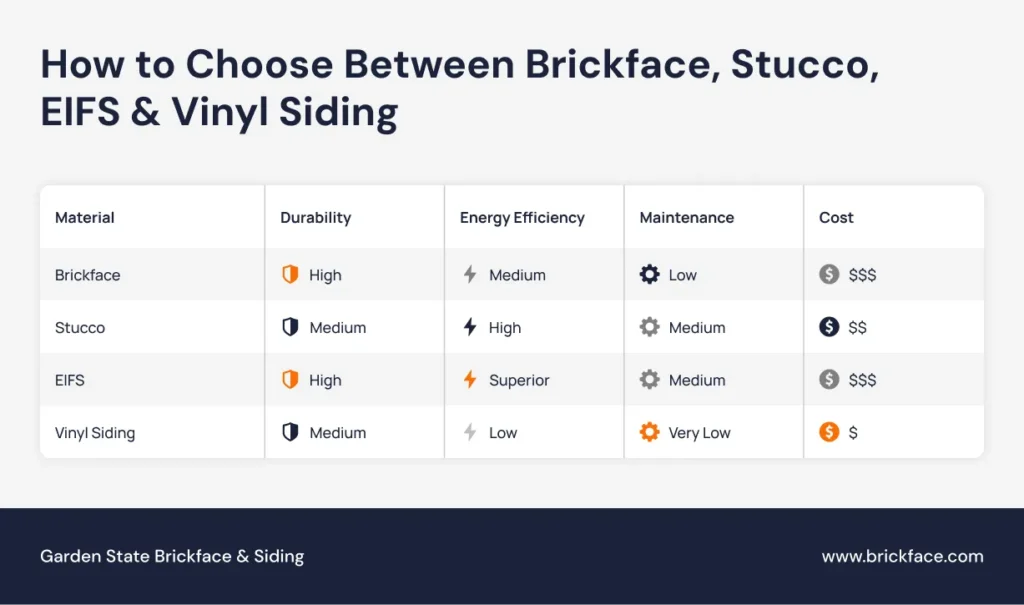The height and width of the screenshot is (605, 1024).
Task: Click the gray dollar coin in Brickface row
Action: click(x=829, y=275)
